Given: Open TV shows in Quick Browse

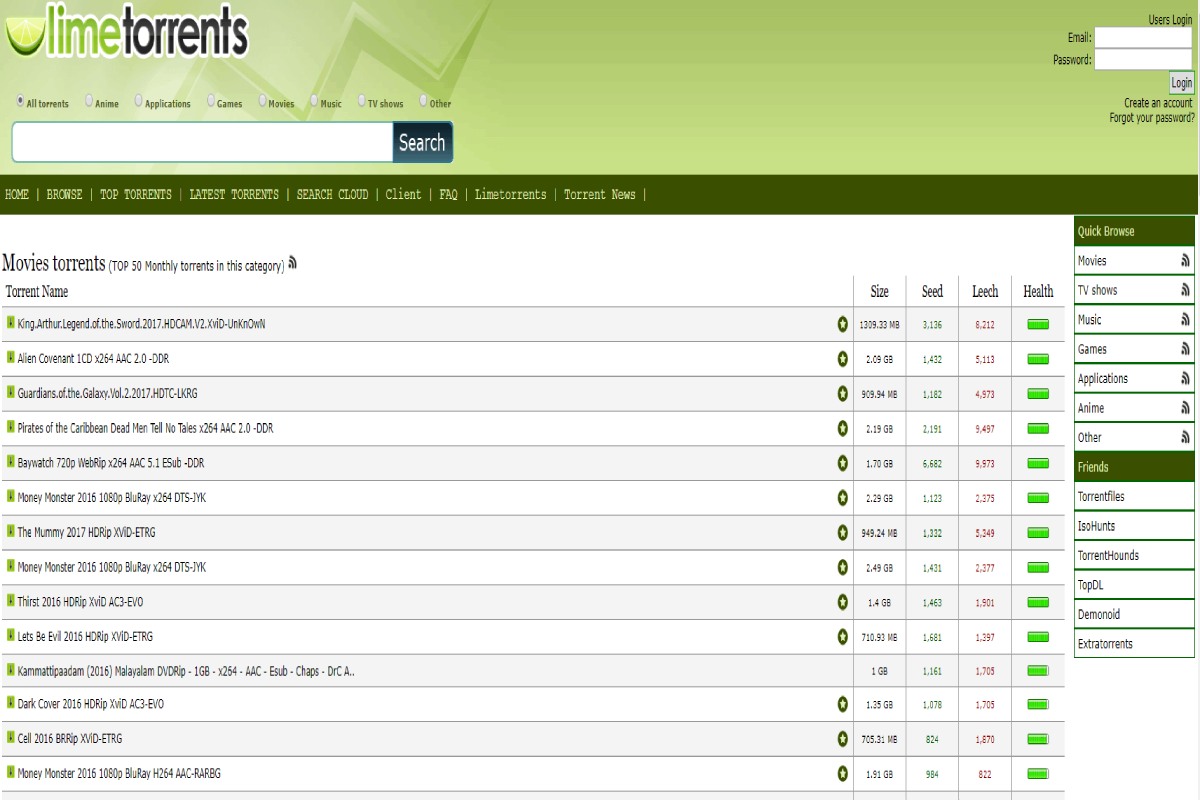Looking at the screenshot, I should point(1097,290).
